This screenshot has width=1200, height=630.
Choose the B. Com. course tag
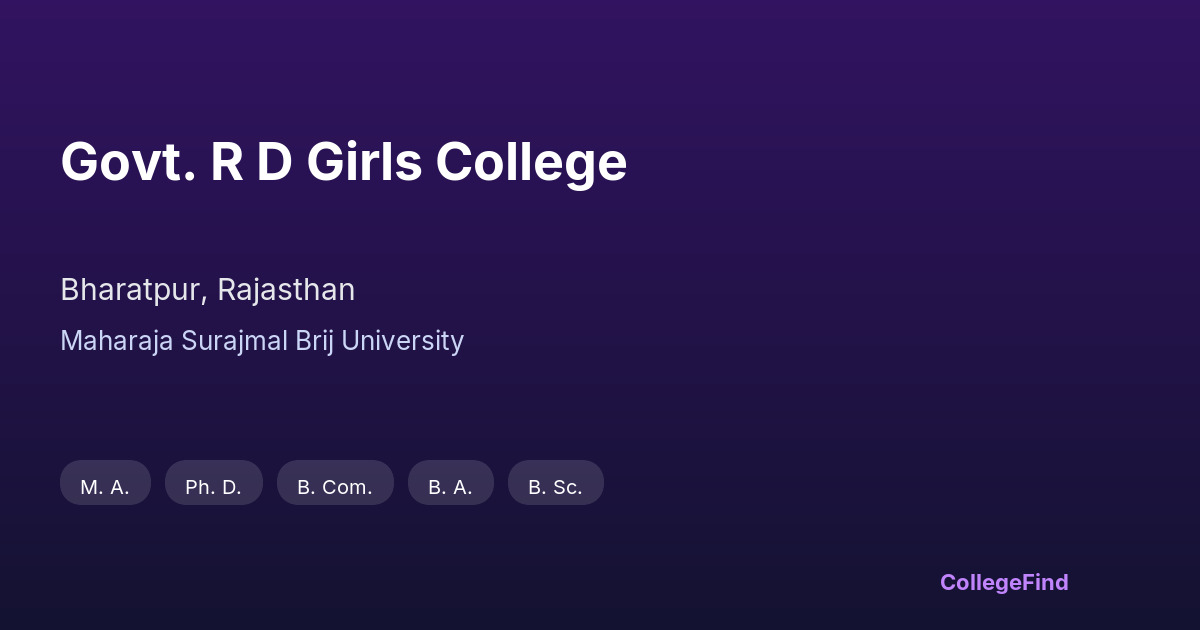[335, 487]
